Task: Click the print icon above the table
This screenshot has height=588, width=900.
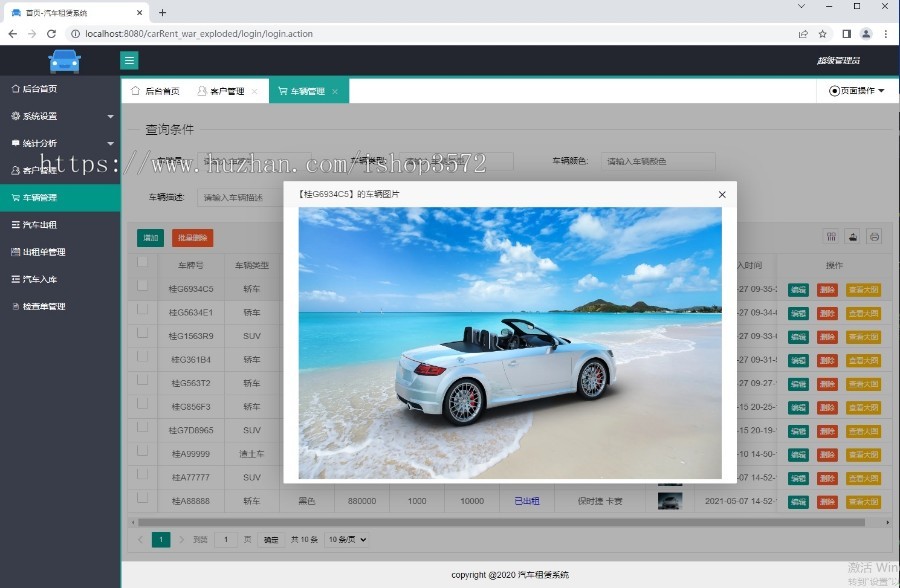Action: (x=874, y=237)
